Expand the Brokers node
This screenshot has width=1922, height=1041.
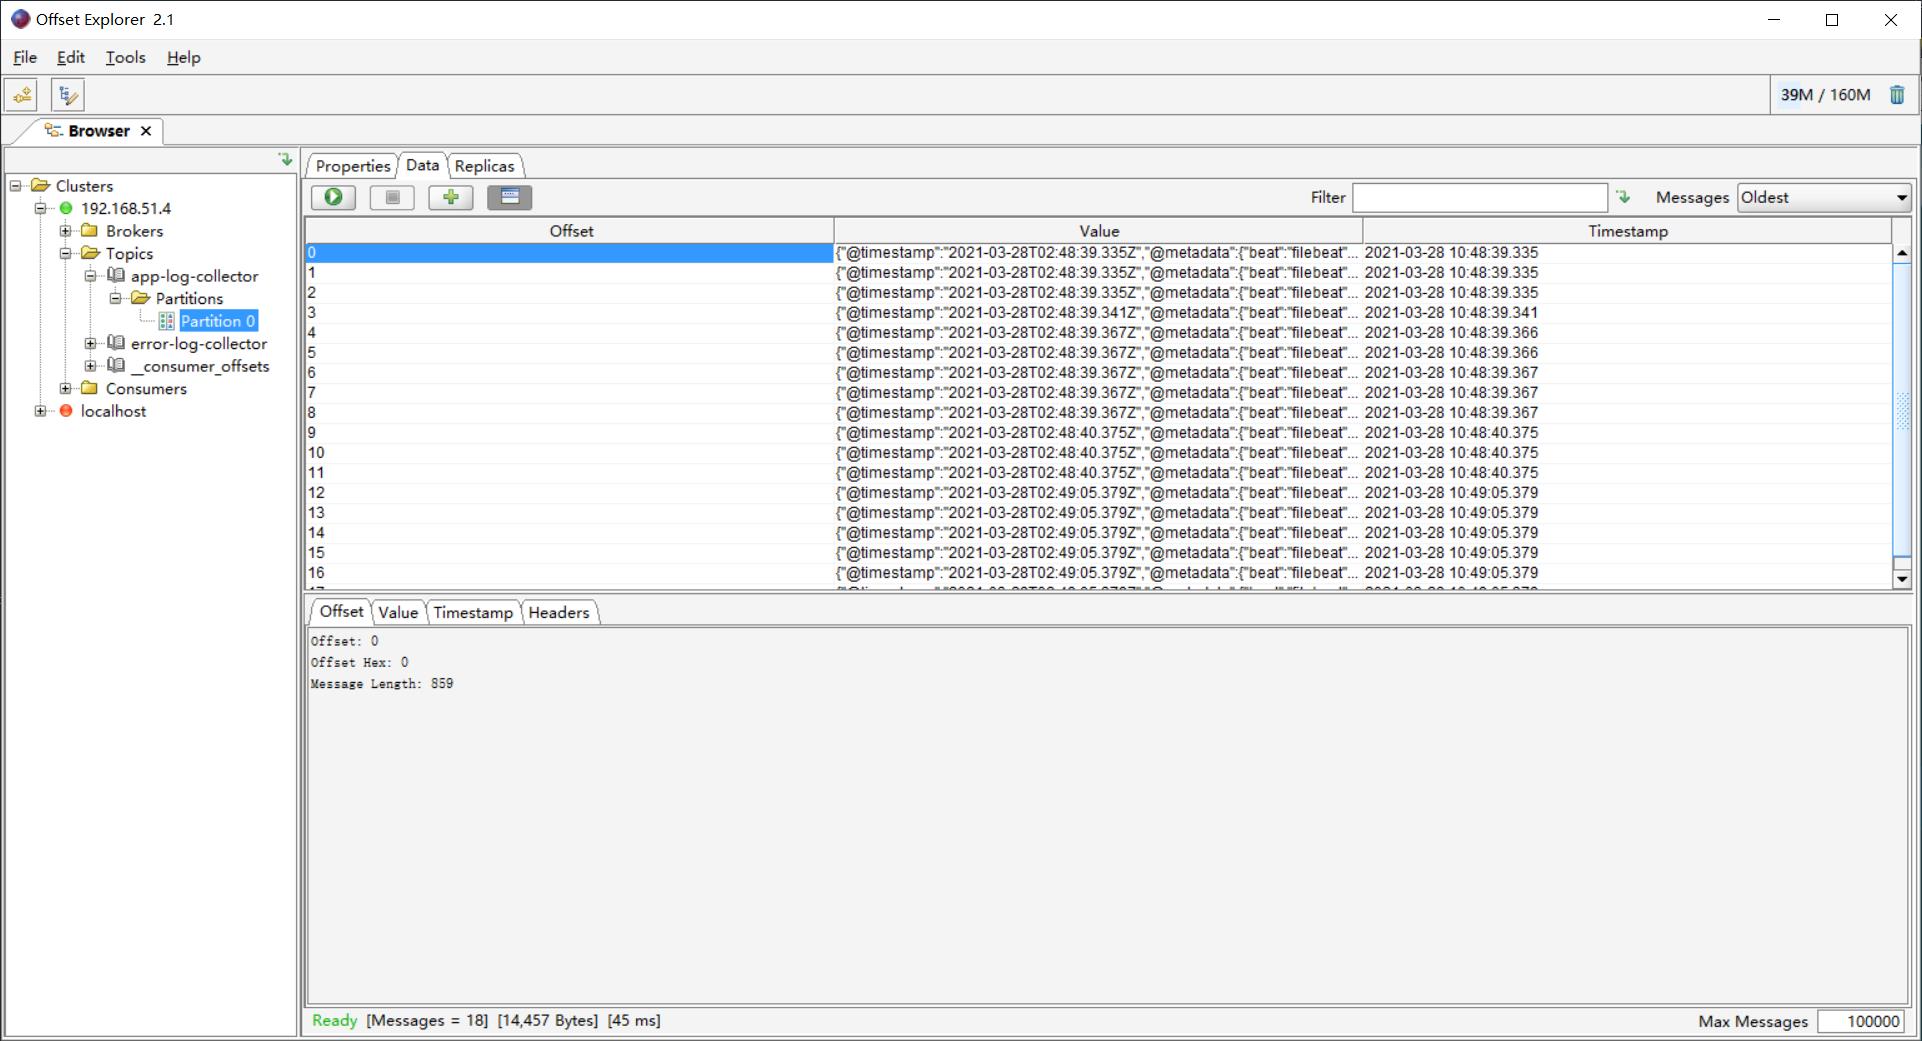tap(66, 231)
